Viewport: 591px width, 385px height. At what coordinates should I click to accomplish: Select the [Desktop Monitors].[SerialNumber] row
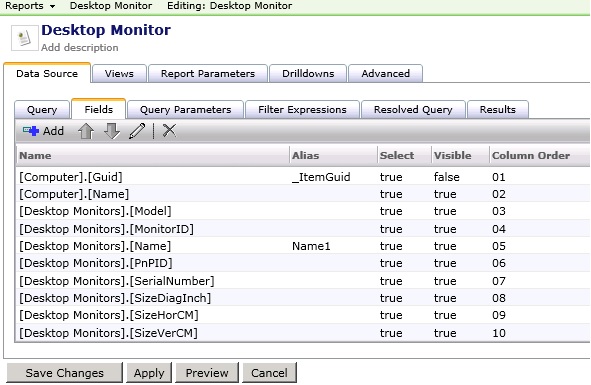303,281
